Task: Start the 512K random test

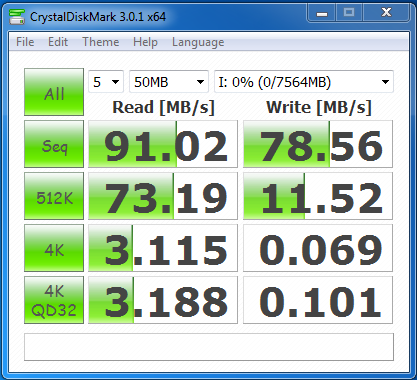Action: (54, 196)
